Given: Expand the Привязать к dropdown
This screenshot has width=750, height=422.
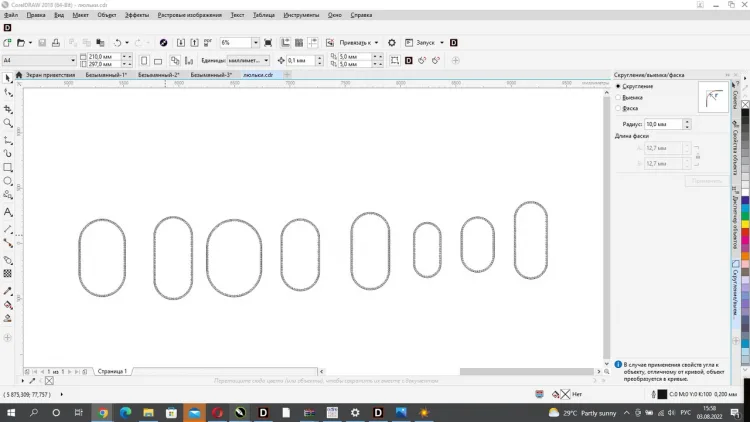Looking at the screenshot, I should click(376, 43).
